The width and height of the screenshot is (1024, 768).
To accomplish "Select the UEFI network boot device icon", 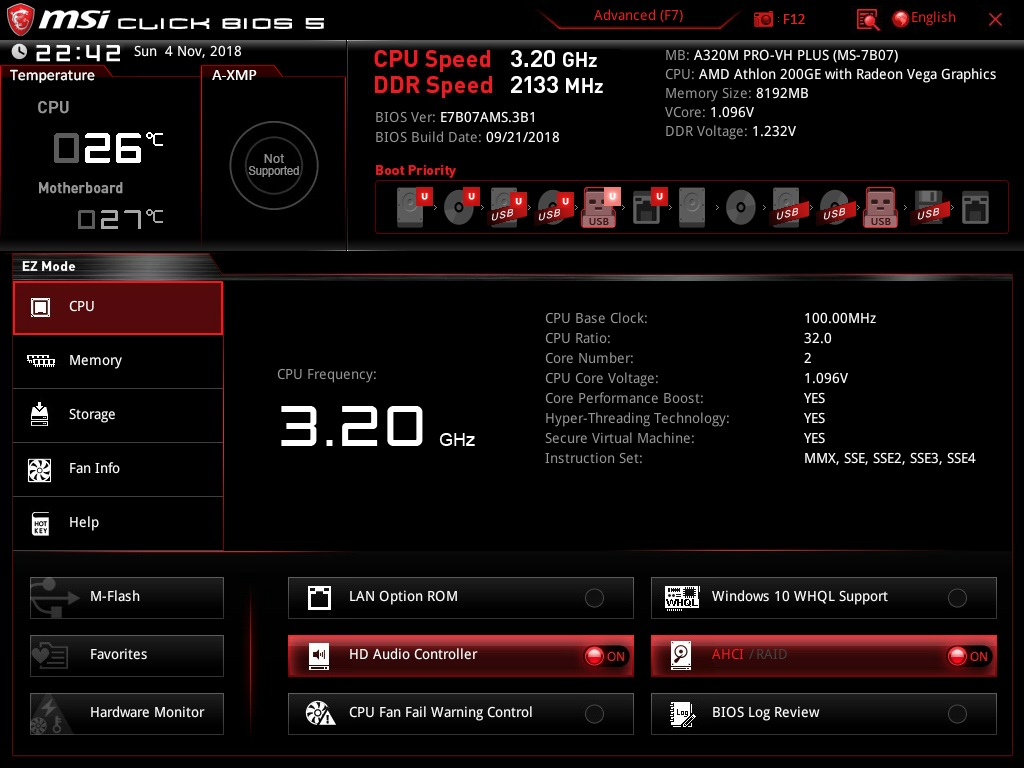I will (x=649, y=207).
